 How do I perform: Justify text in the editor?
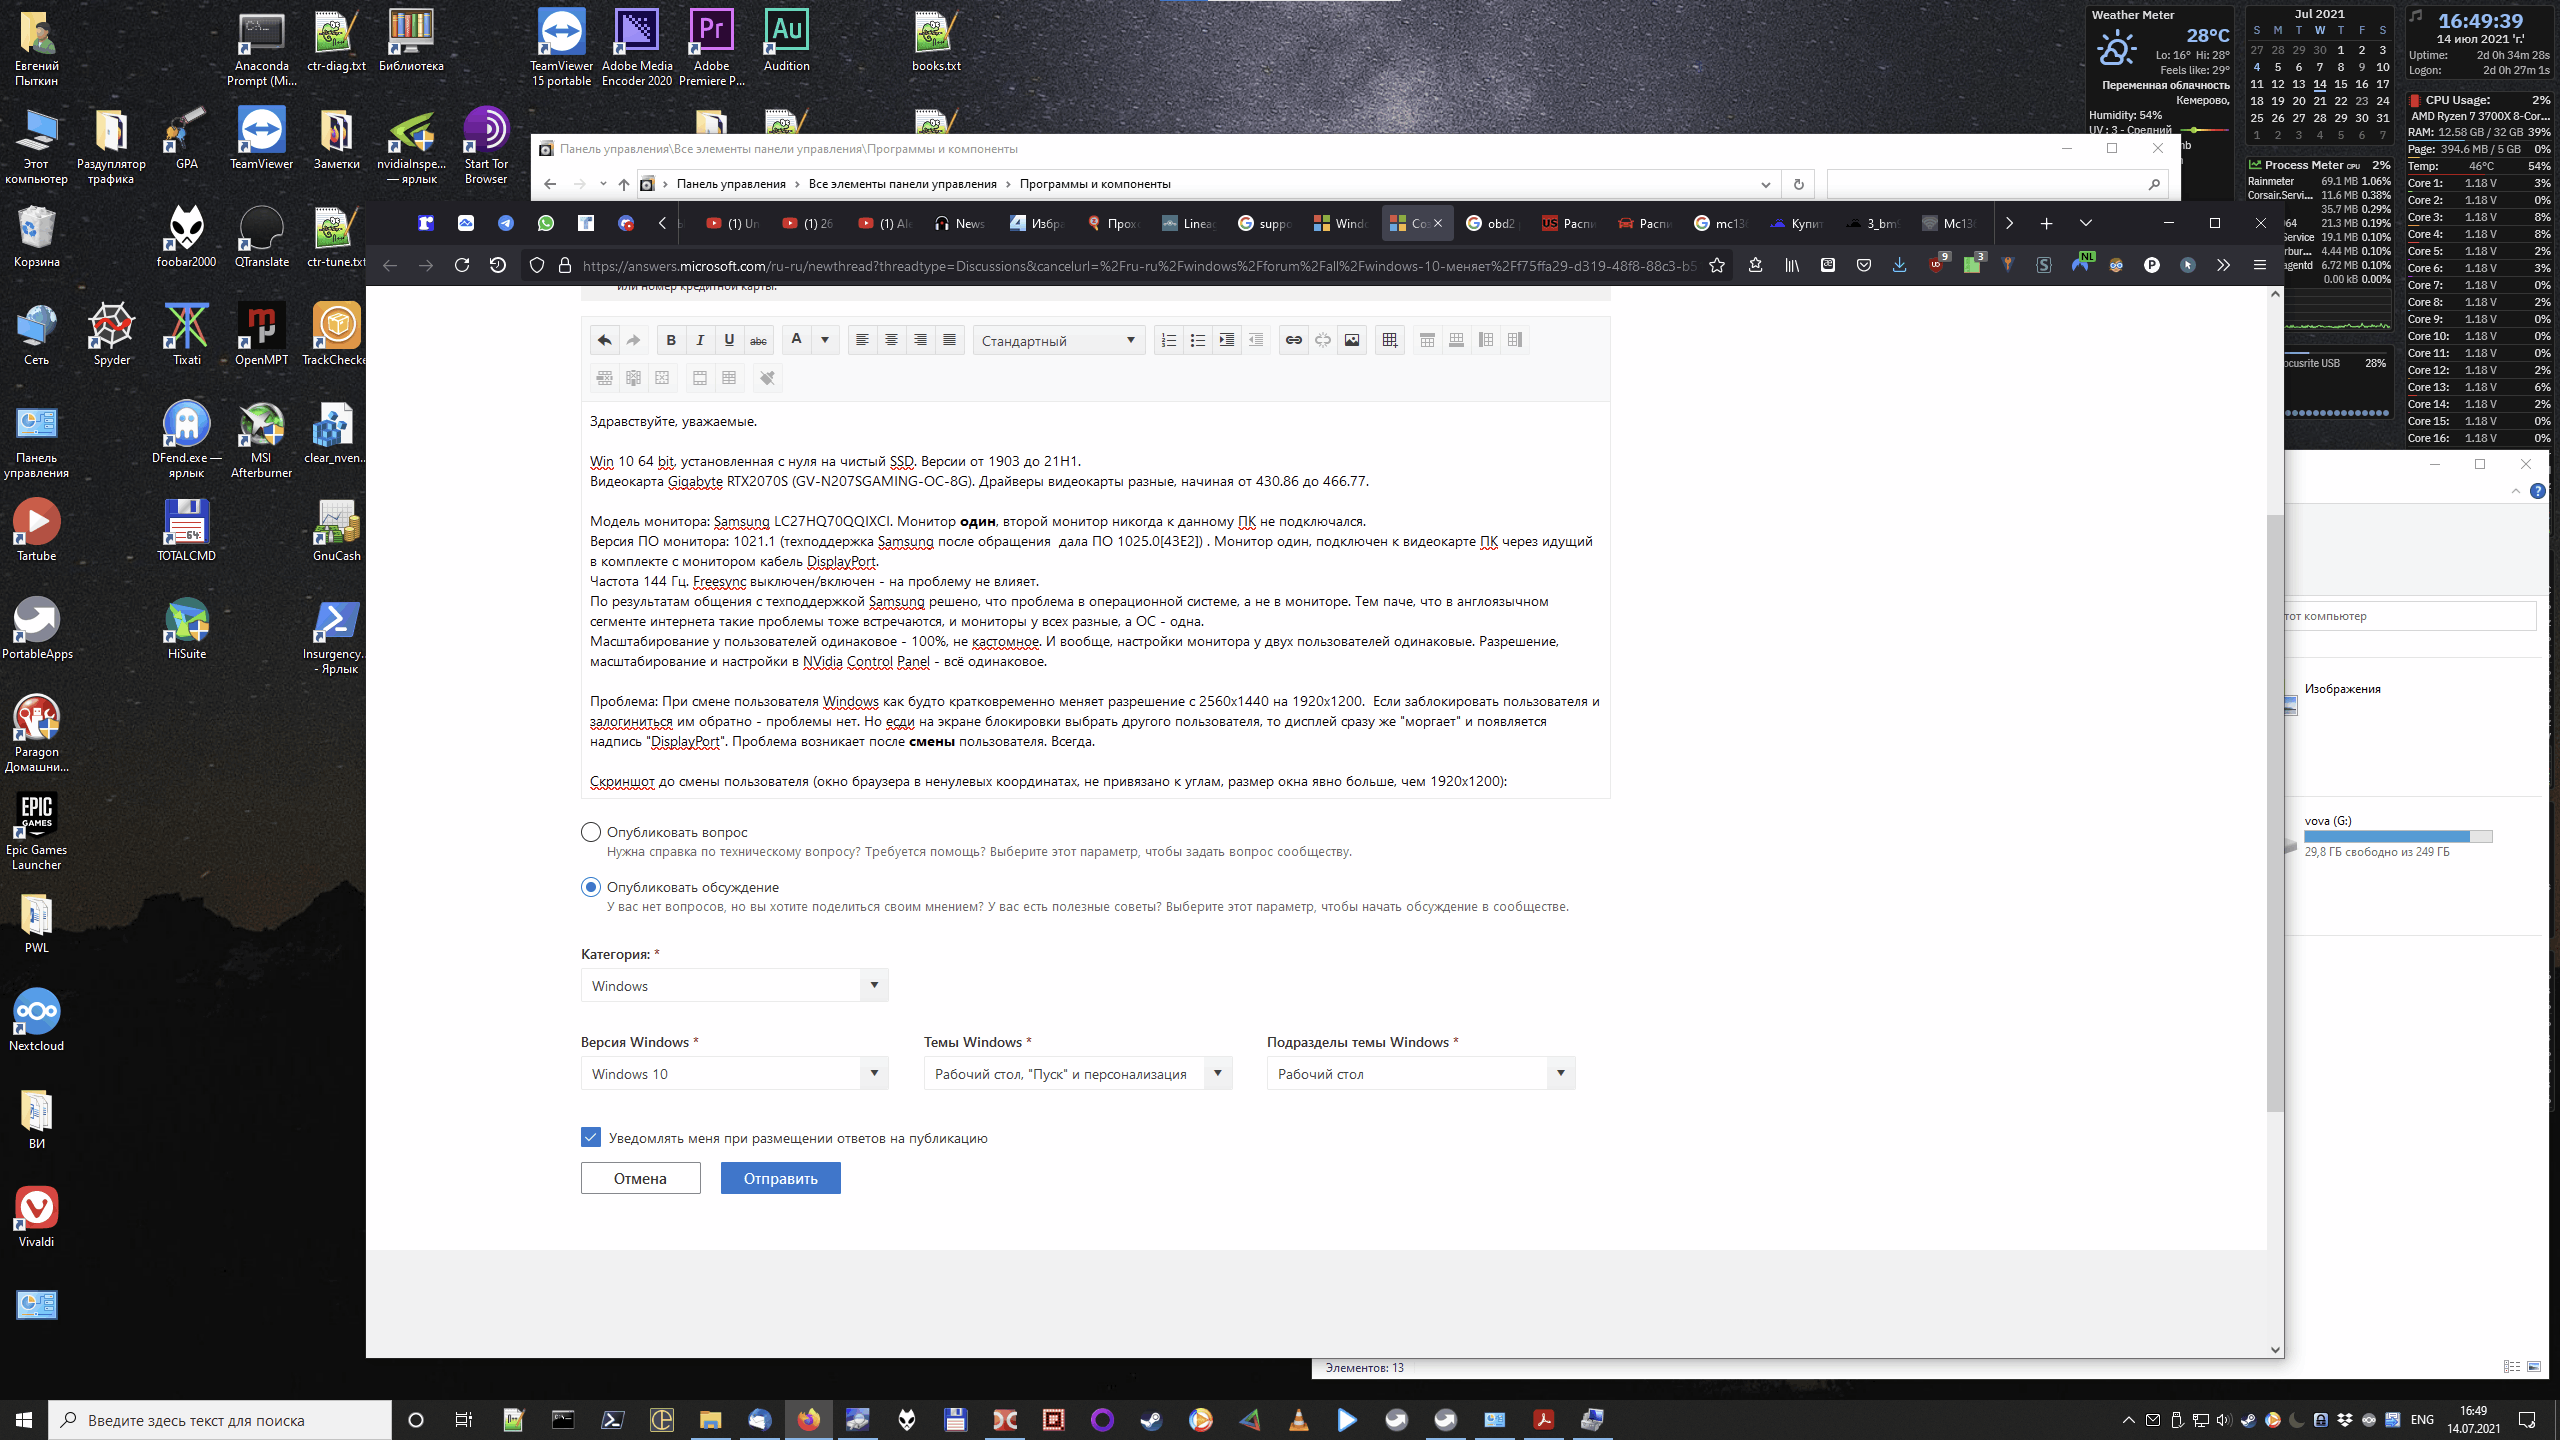[949, 340]
